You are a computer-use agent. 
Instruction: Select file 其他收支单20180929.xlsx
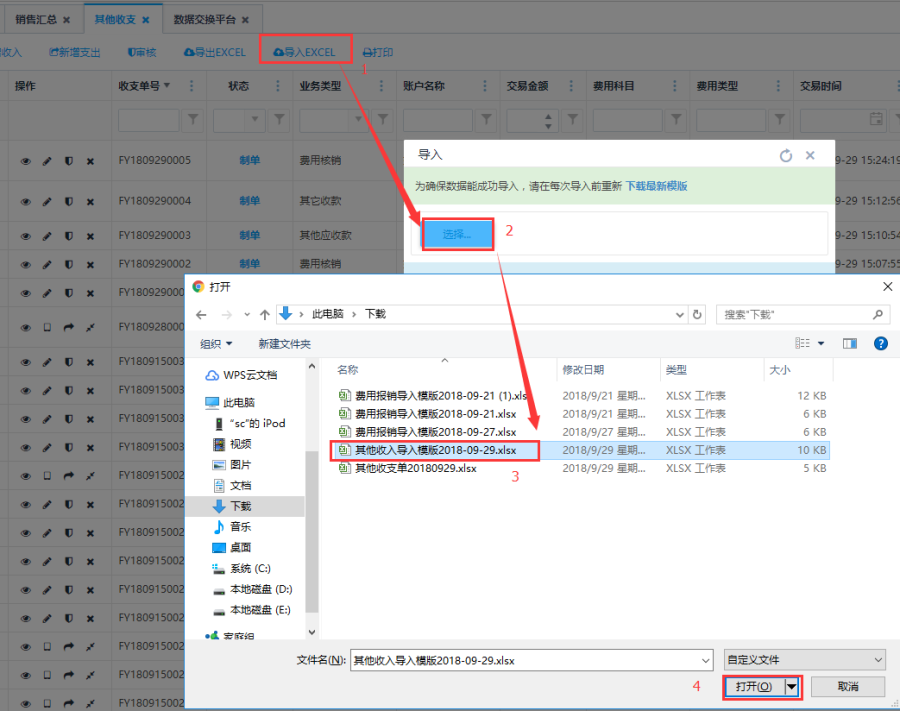pos(415,468)
